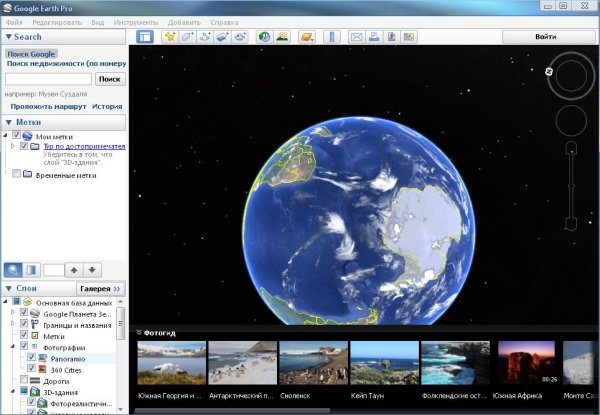The image size is (600, 415).
Task: Click the Google Earth Pro title icon
Action: tap(7, 8)
